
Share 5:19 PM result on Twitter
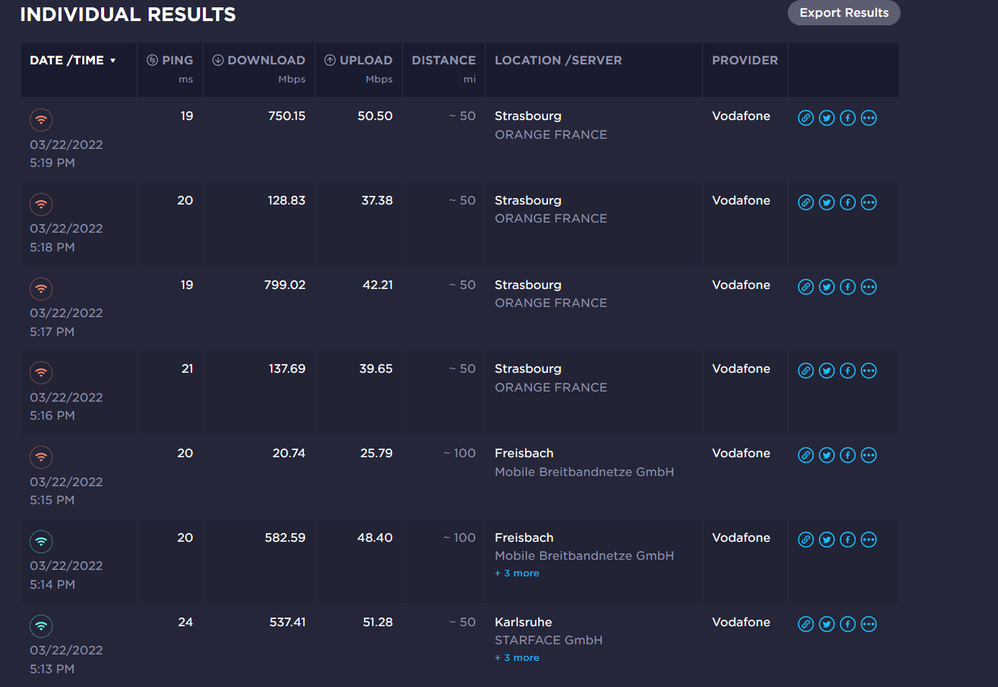(827, 118)
